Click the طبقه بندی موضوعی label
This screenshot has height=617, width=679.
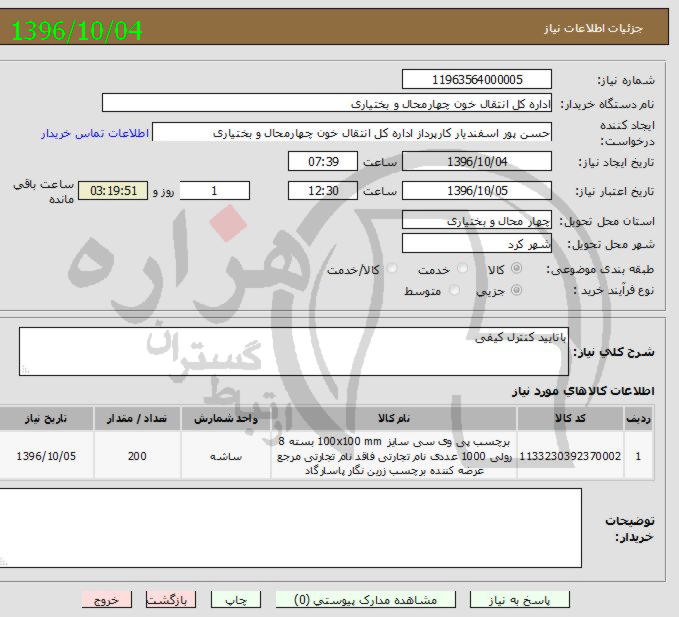pos(600,269)
